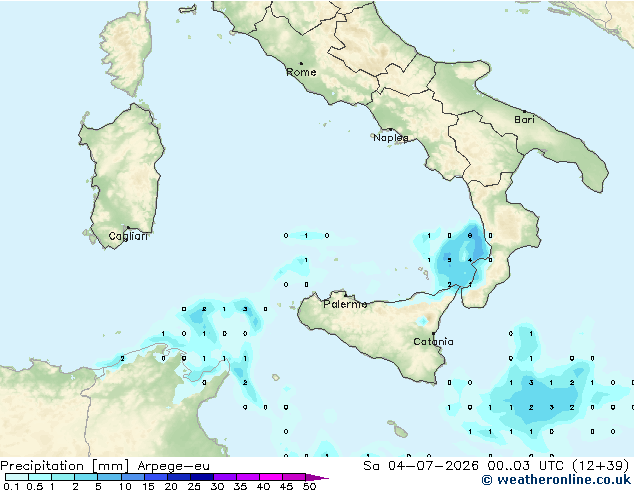Open the weatheronline.co.uk copyright link
Screen dimensions: 634x490
(x=556, y=480)
